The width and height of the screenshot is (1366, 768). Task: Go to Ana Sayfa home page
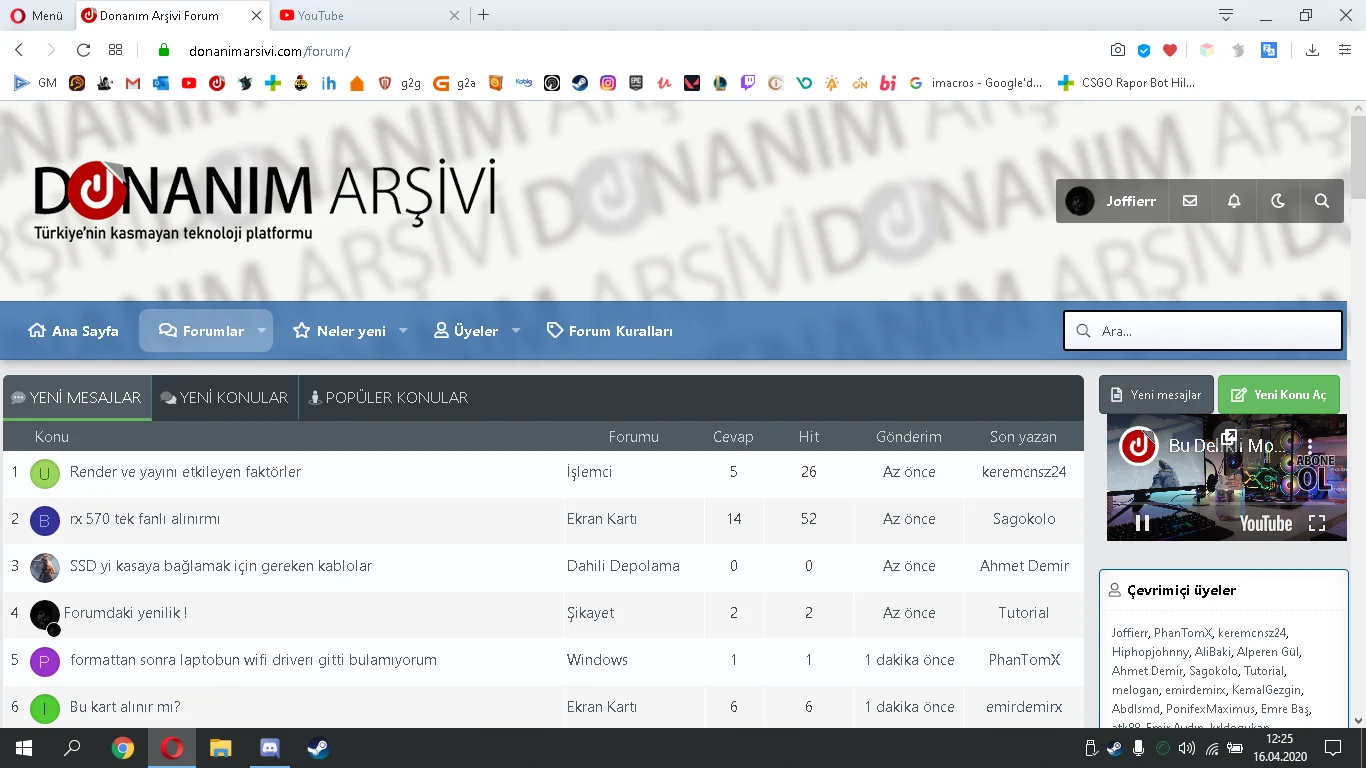pyautogui.click(x=73, y=331)
